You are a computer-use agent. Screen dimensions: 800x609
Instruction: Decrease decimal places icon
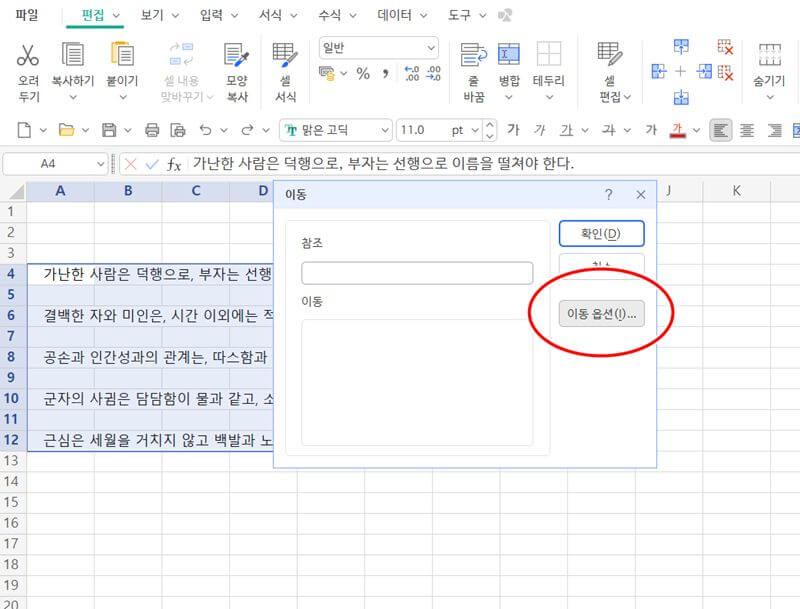[x=433, y=73]
